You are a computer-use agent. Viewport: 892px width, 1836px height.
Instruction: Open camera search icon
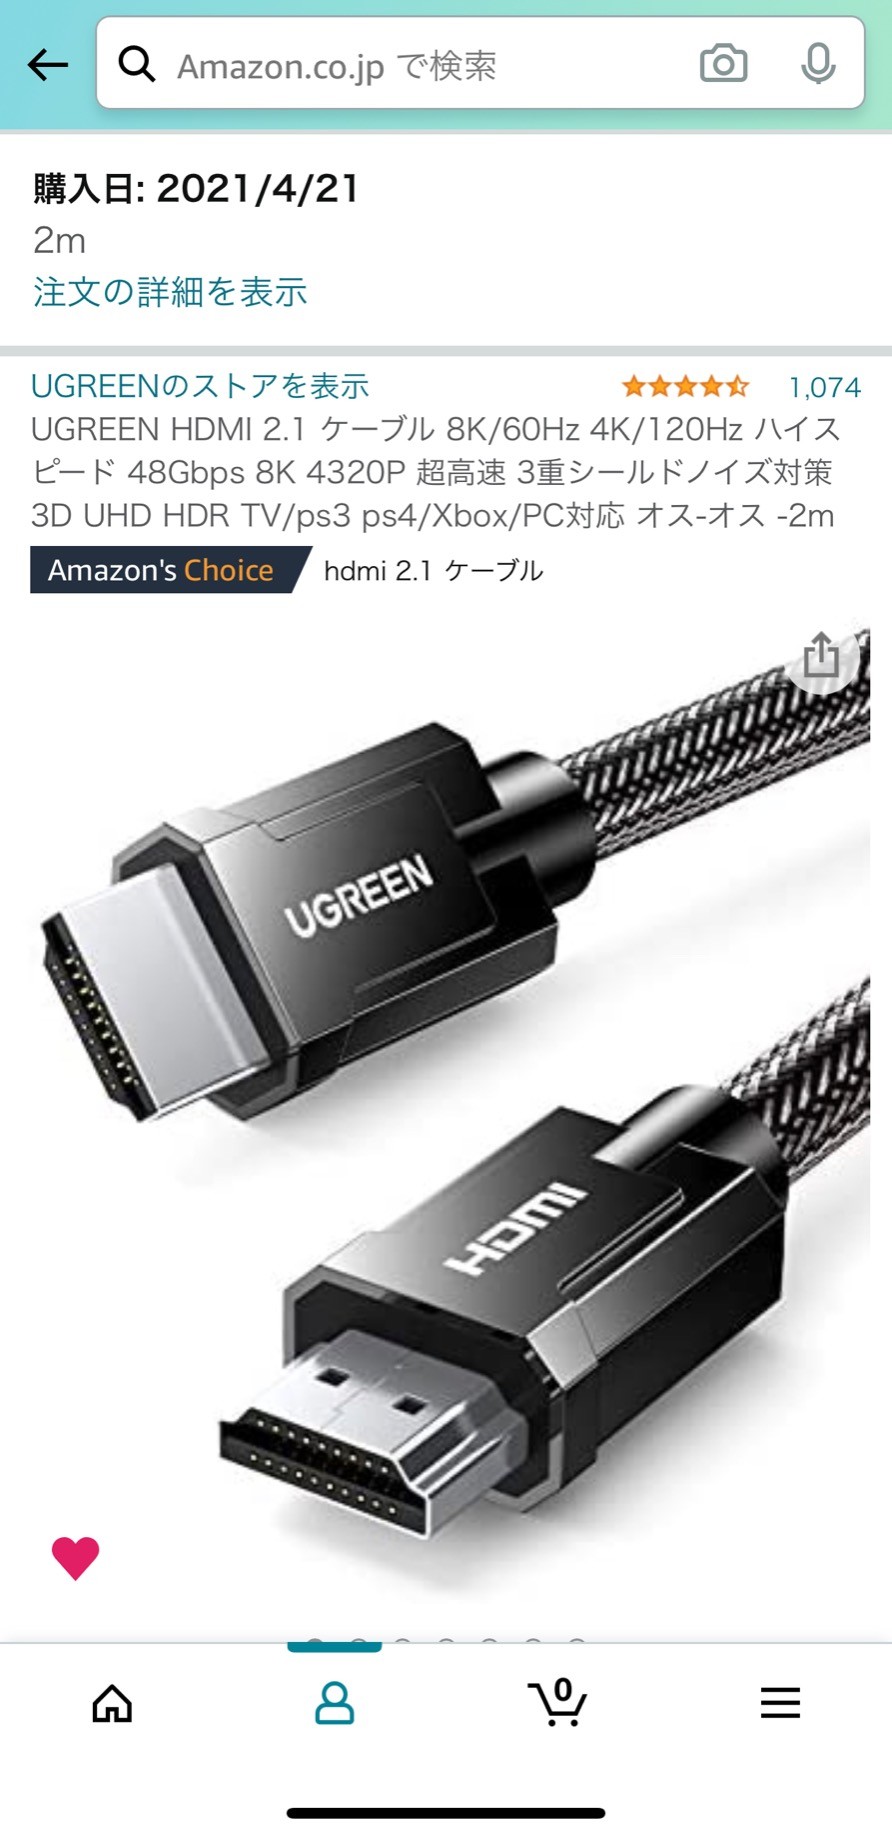(x=723, y=64)
